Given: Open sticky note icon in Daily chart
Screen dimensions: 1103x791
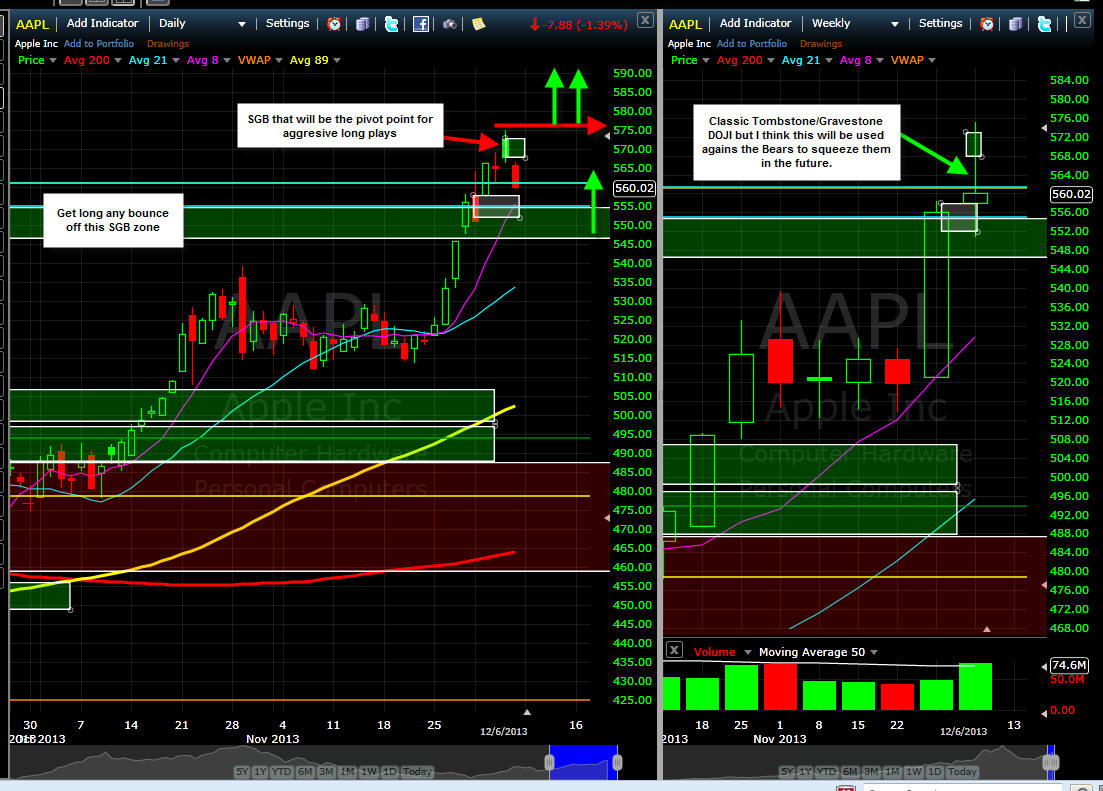Looking at the screenshot, I should point(478,24).
